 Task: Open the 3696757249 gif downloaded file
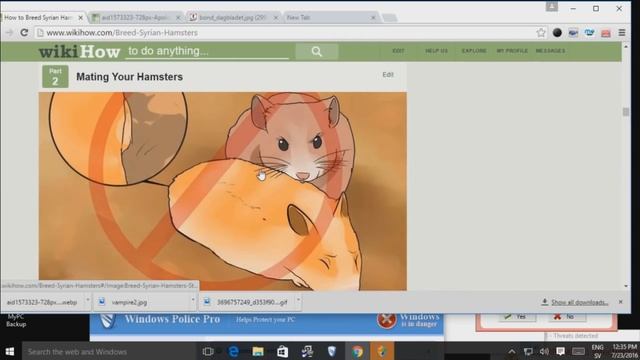pos(247,302)
